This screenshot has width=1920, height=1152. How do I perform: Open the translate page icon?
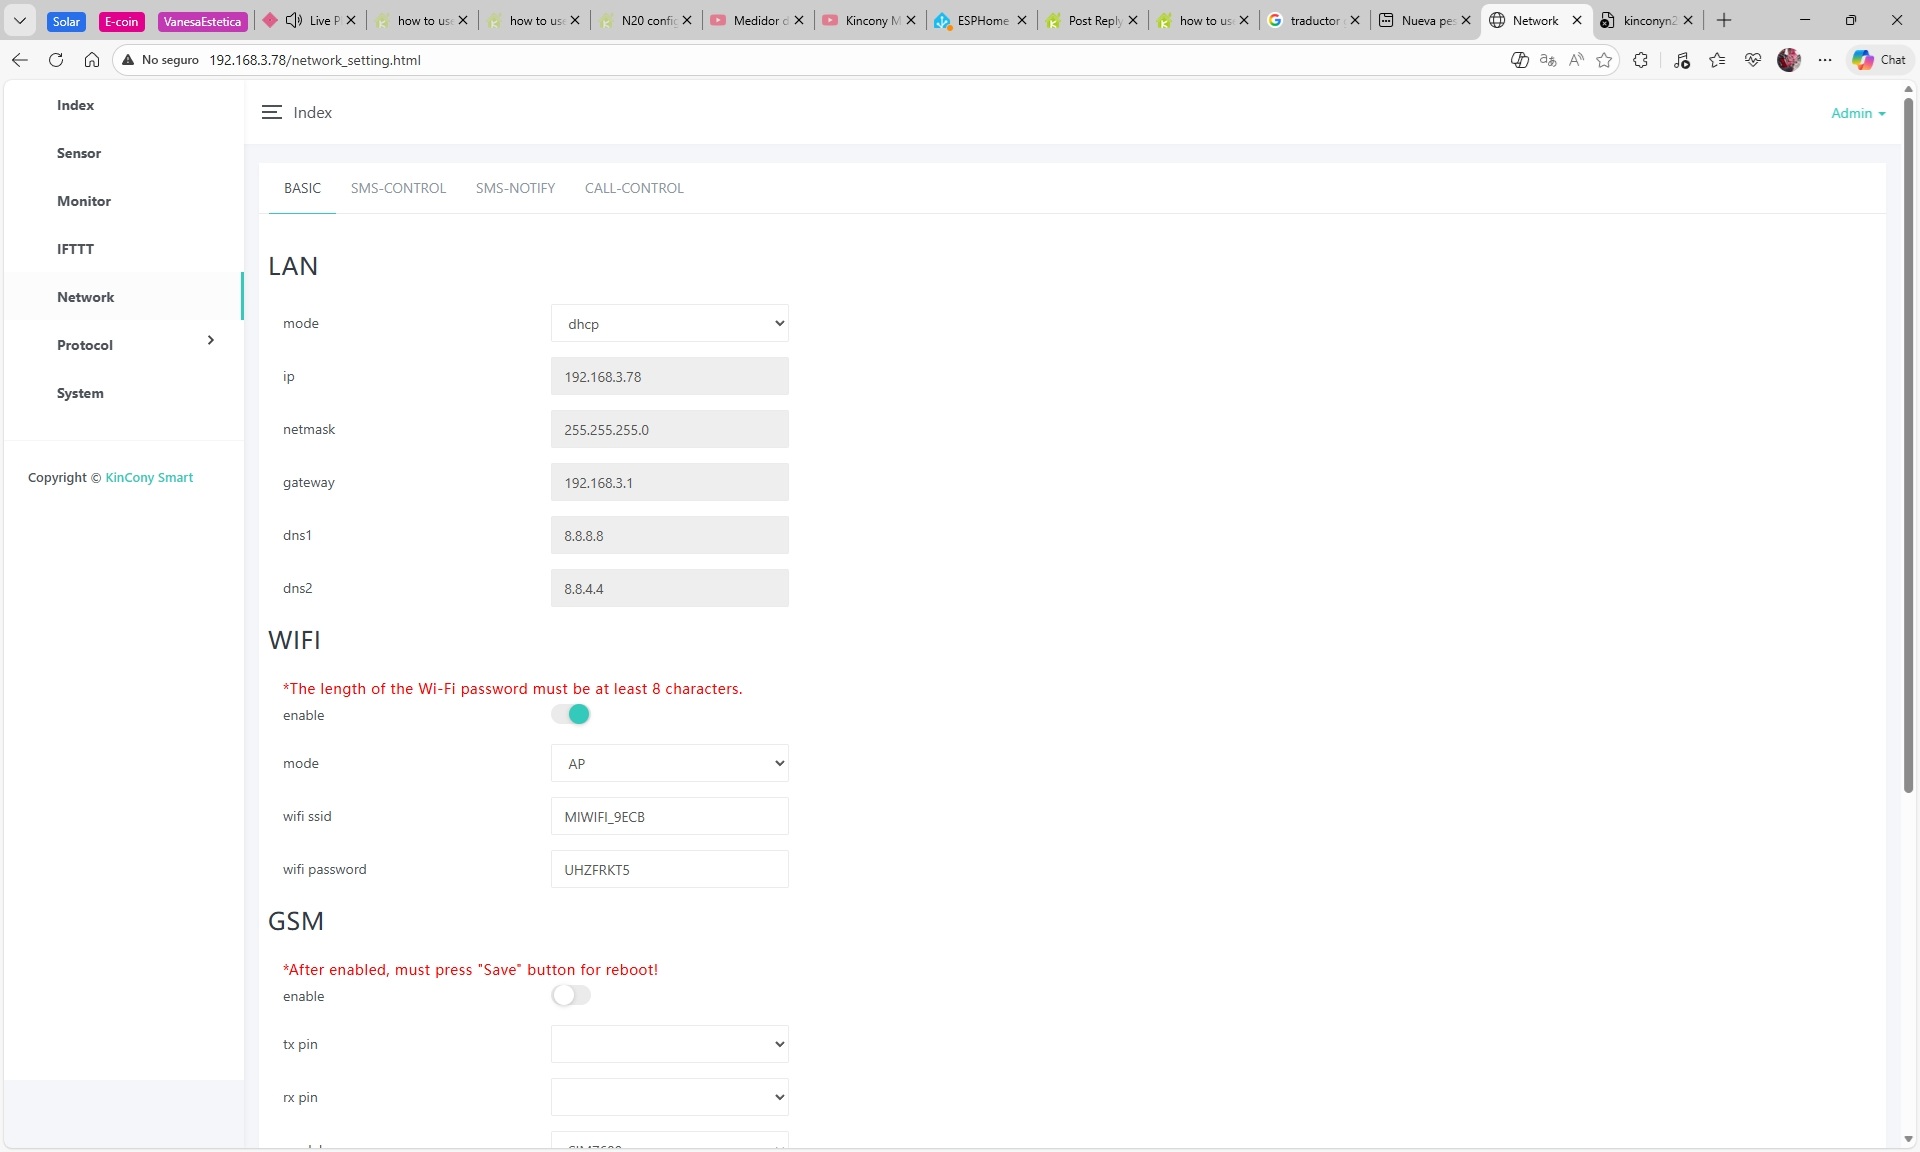[x=1548, y=60]
